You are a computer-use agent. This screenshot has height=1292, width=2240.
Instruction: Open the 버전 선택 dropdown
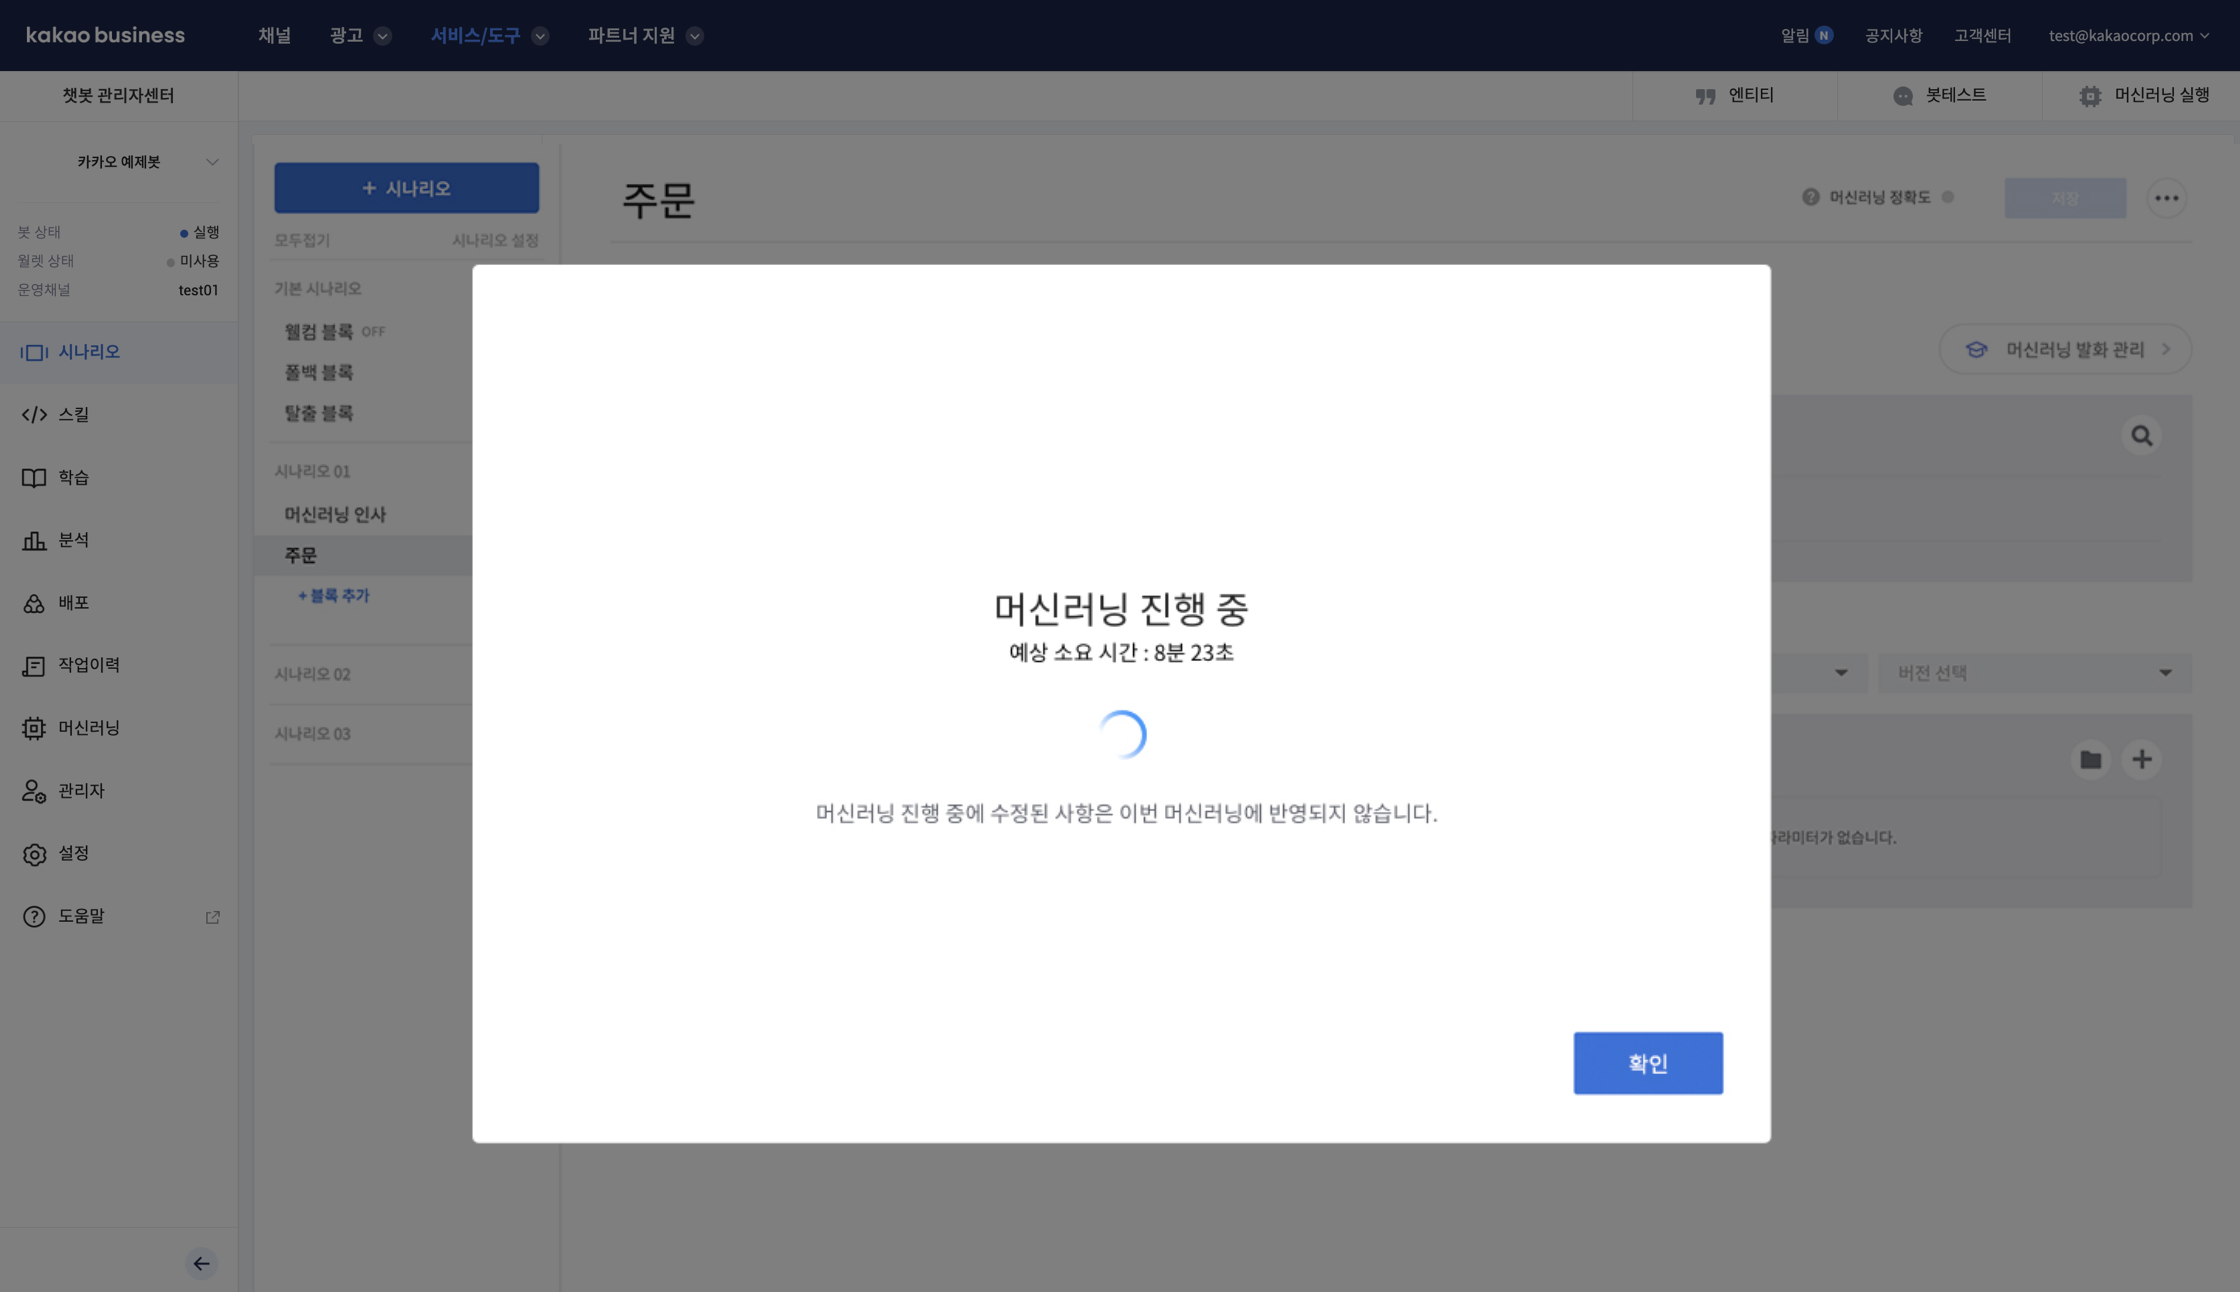click(x=2034, y=673)
